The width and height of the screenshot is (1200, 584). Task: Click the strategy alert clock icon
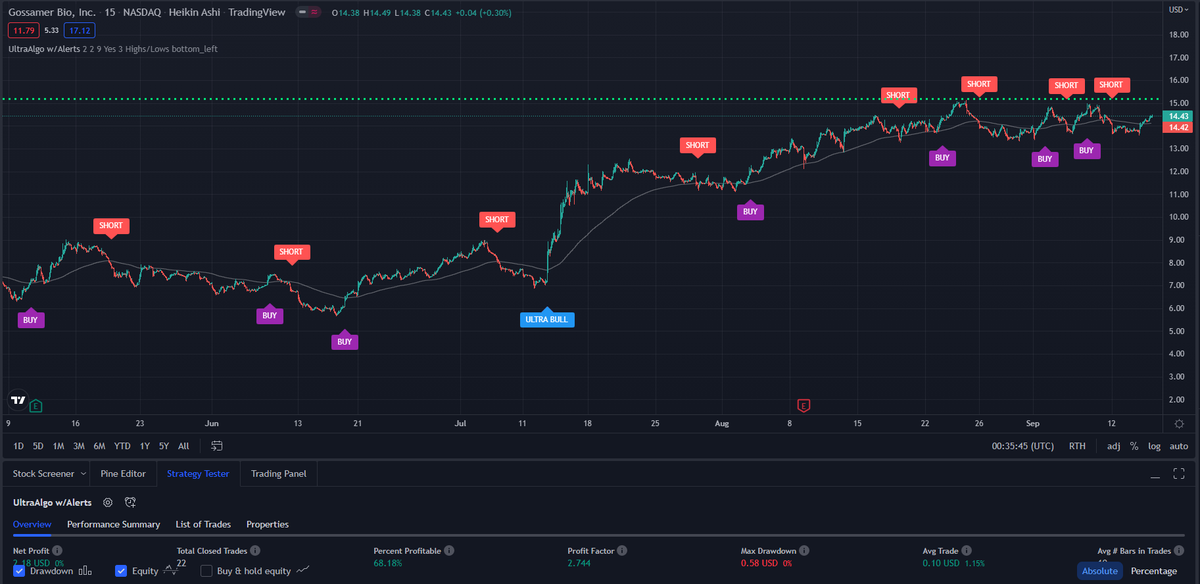coord(130,502)
